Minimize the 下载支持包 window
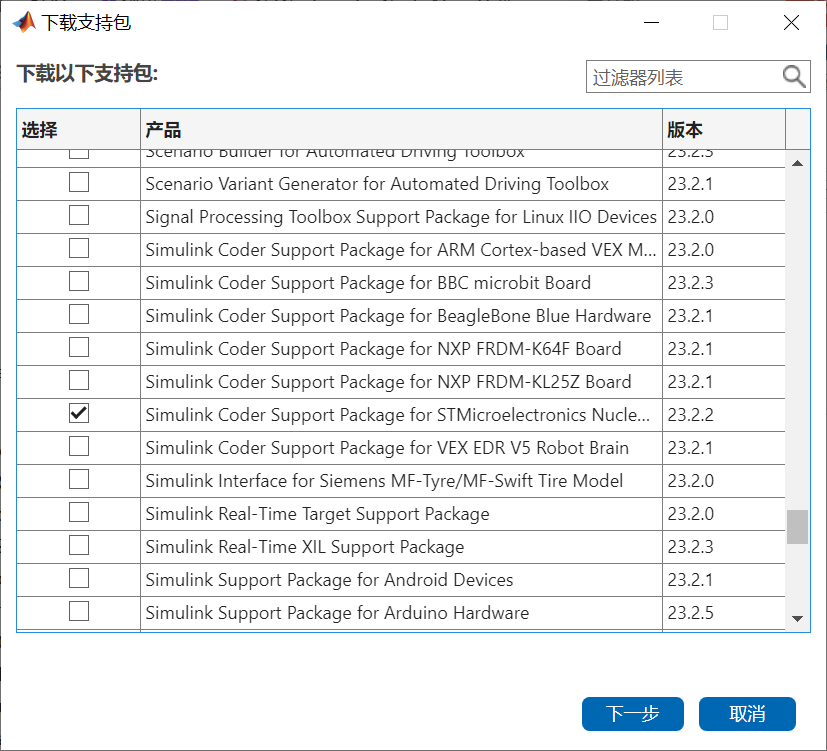This screenshot has height=751, width=827. [x=651, y=23]
